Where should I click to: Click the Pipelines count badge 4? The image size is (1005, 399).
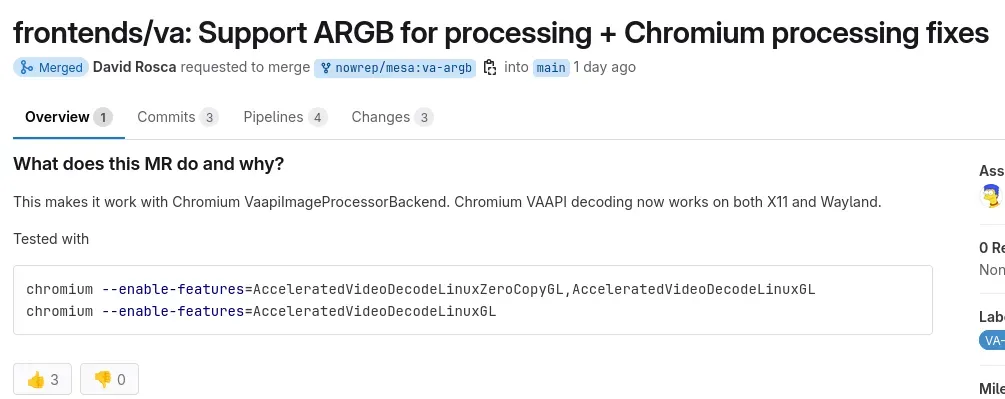point(317,117)
